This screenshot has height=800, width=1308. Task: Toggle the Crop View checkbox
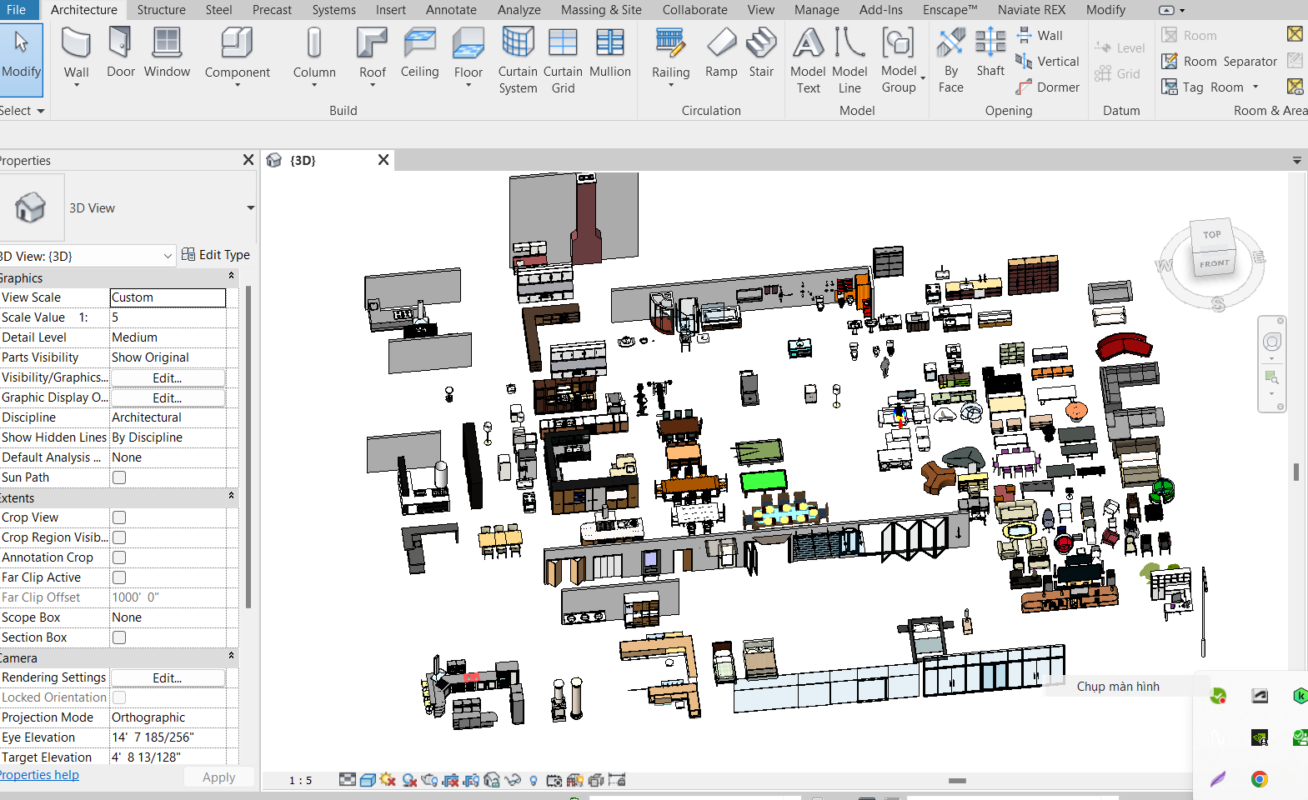click(x=119, y=518)
